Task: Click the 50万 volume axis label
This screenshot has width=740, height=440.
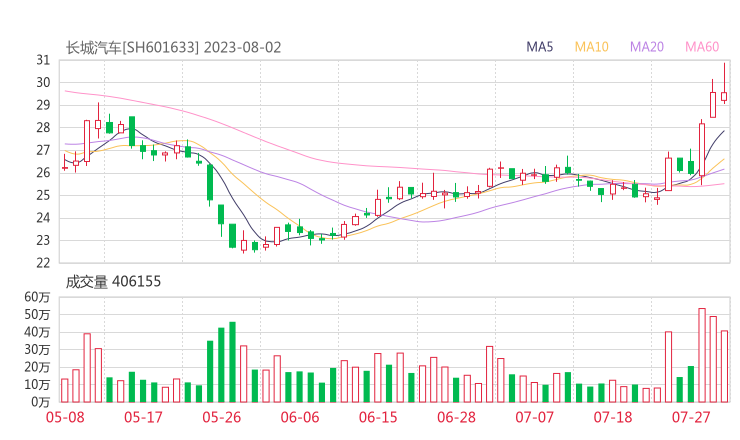Action: (37, 314)
